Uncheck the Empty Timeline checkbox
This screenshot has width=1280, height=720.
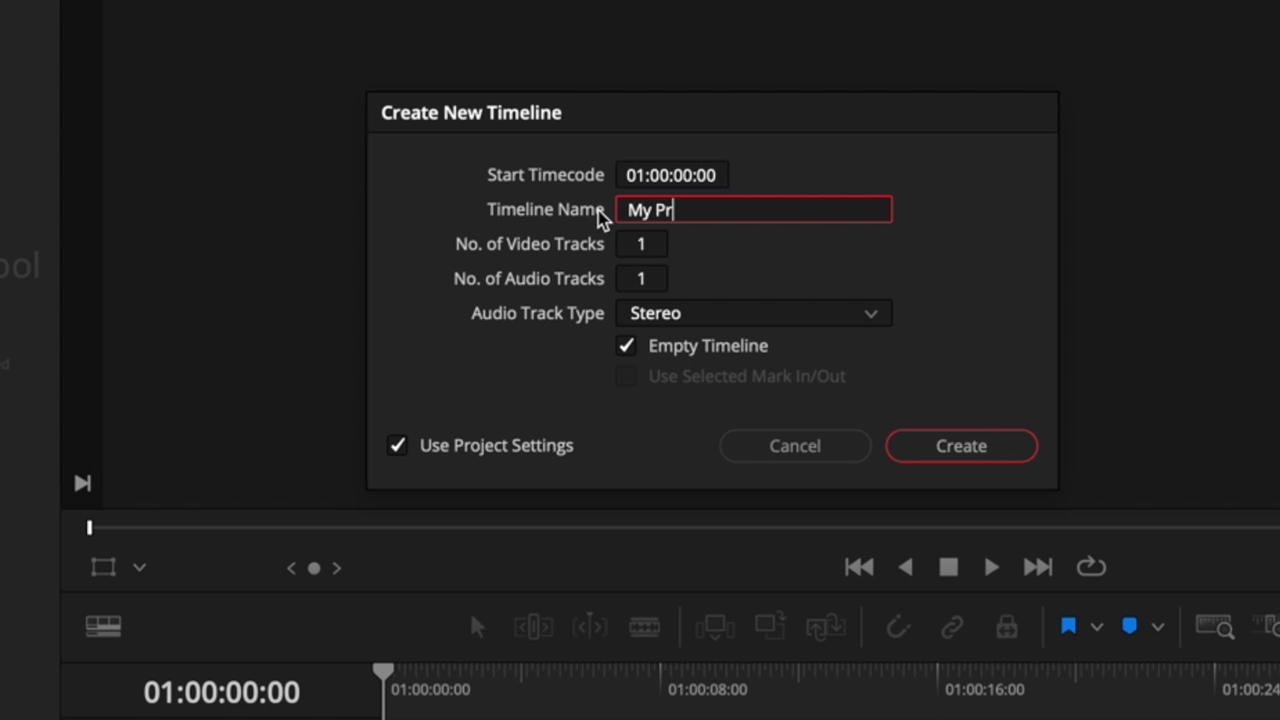point(626,346)
